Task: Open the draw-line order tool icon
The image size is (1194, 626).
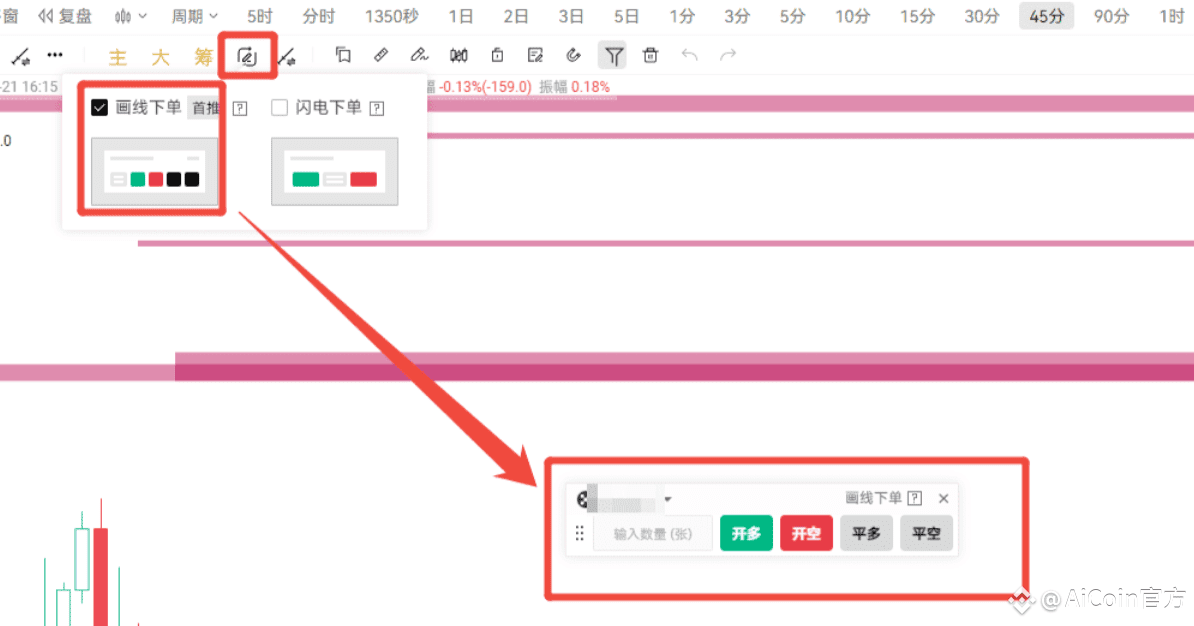Action: click(x=247, y=56)
